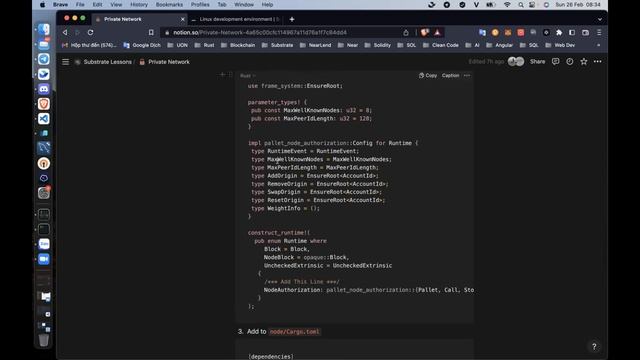This screenshot has height=360, width=640.
Task: Open the Blockchain bookmarks folder
Action: pyautogui.click(x=238, y=45)
